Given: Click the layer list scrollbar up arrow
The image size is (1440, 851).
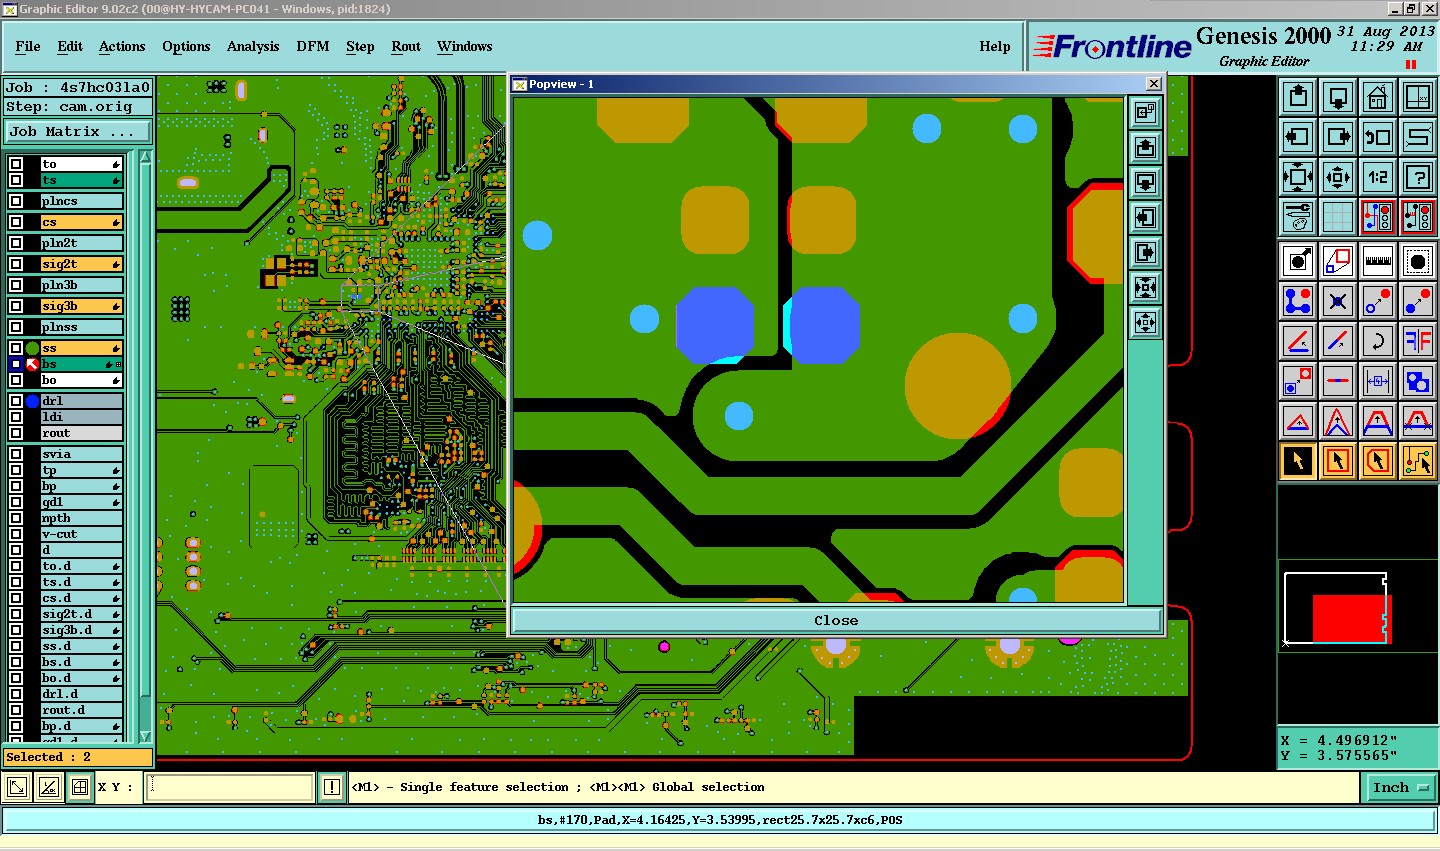Looking at the screenshot, I should point(145,157).
